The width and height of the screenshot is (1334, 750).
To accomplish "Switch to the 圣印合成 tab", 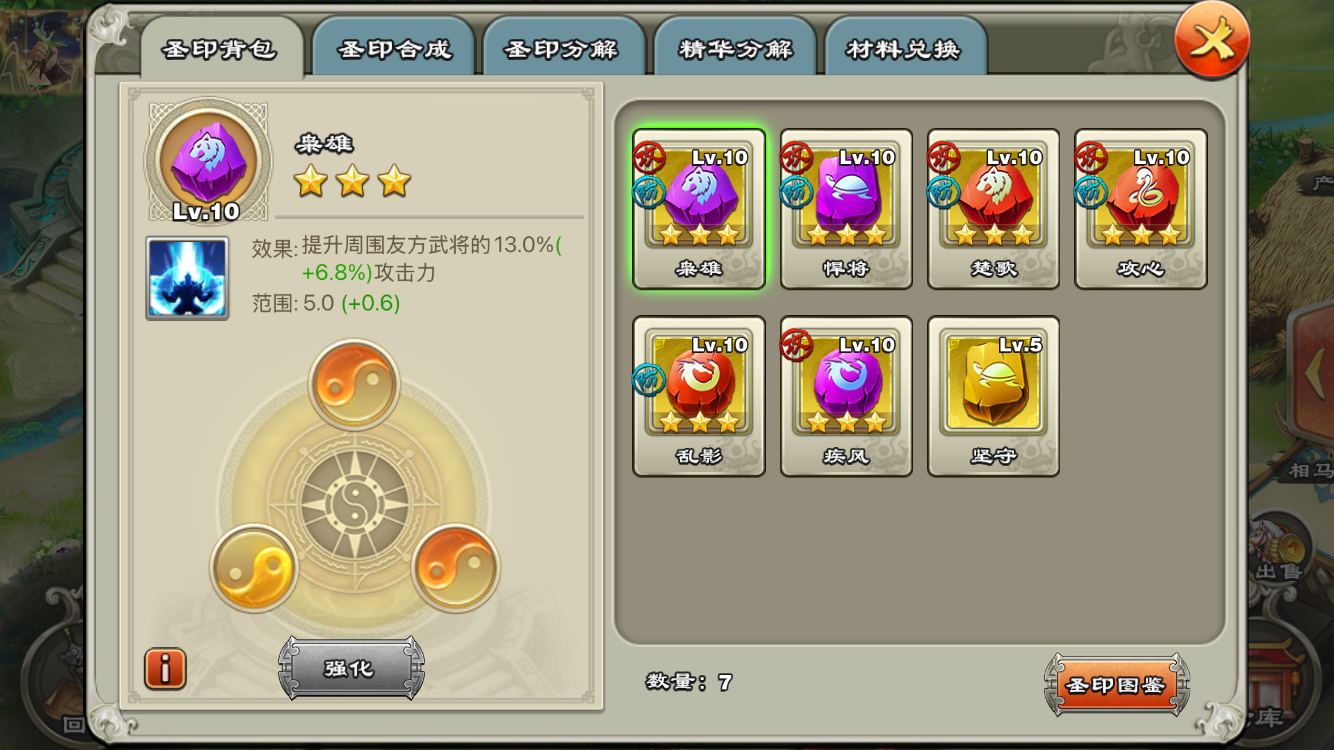I will 394,48.
